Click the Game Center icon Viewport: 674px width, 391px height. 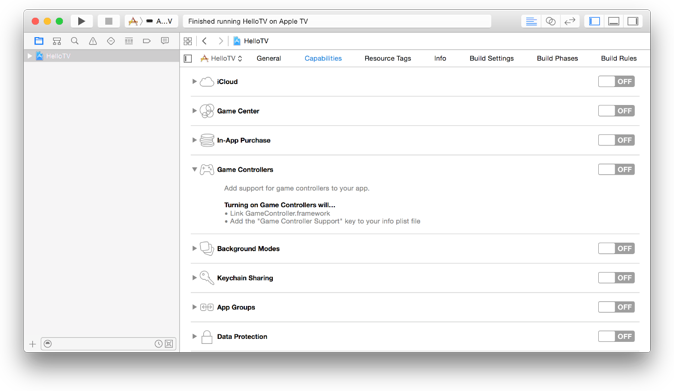click(207, 111)
